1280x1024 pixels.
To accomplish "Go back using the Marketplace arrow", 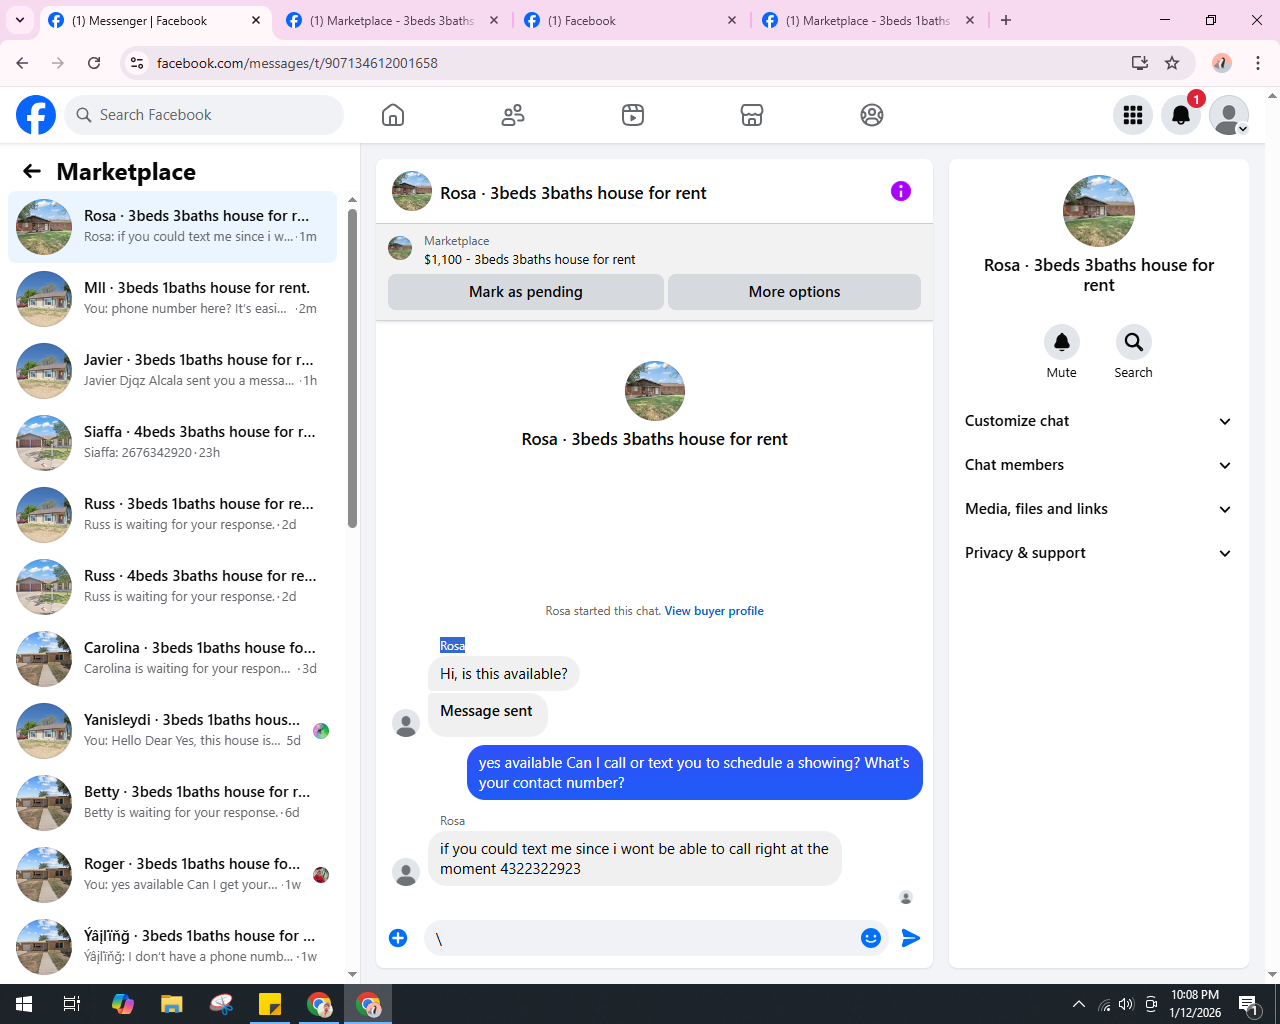I will [32, 171].
